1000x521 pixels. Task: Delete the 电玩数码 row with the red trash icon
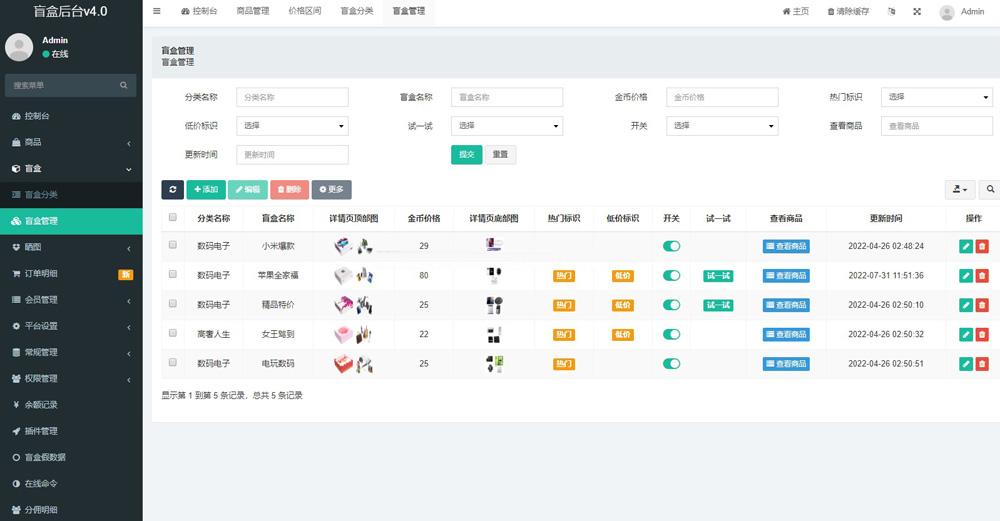pyautogui.click(x=982, y=364)
